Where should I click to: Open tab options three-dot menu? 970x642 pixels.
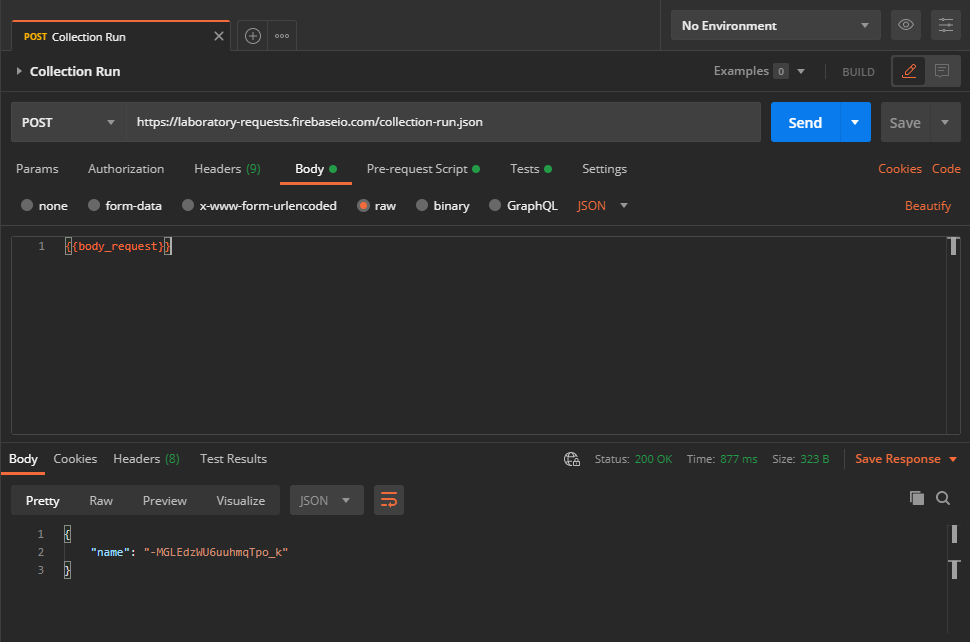tap(282, 36)
